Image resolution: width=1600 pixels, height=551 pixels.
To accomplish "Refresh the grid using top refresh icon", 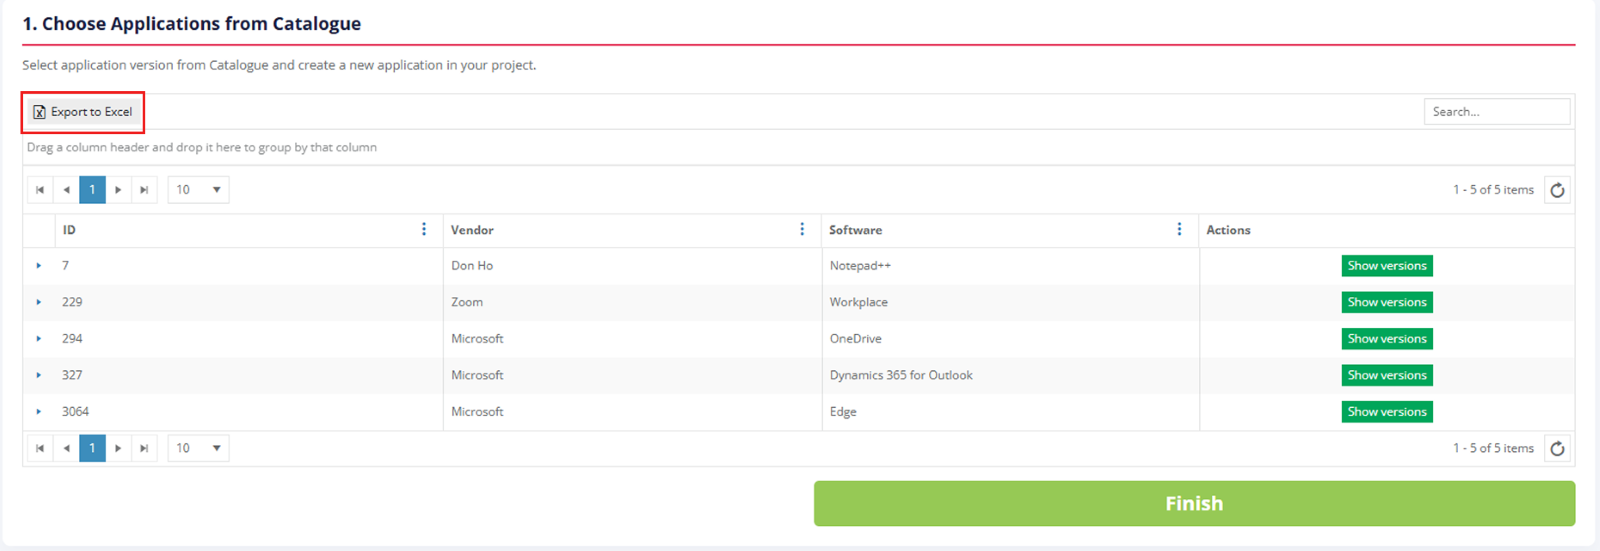I will pyautogui.click(x=1557, y=190).
